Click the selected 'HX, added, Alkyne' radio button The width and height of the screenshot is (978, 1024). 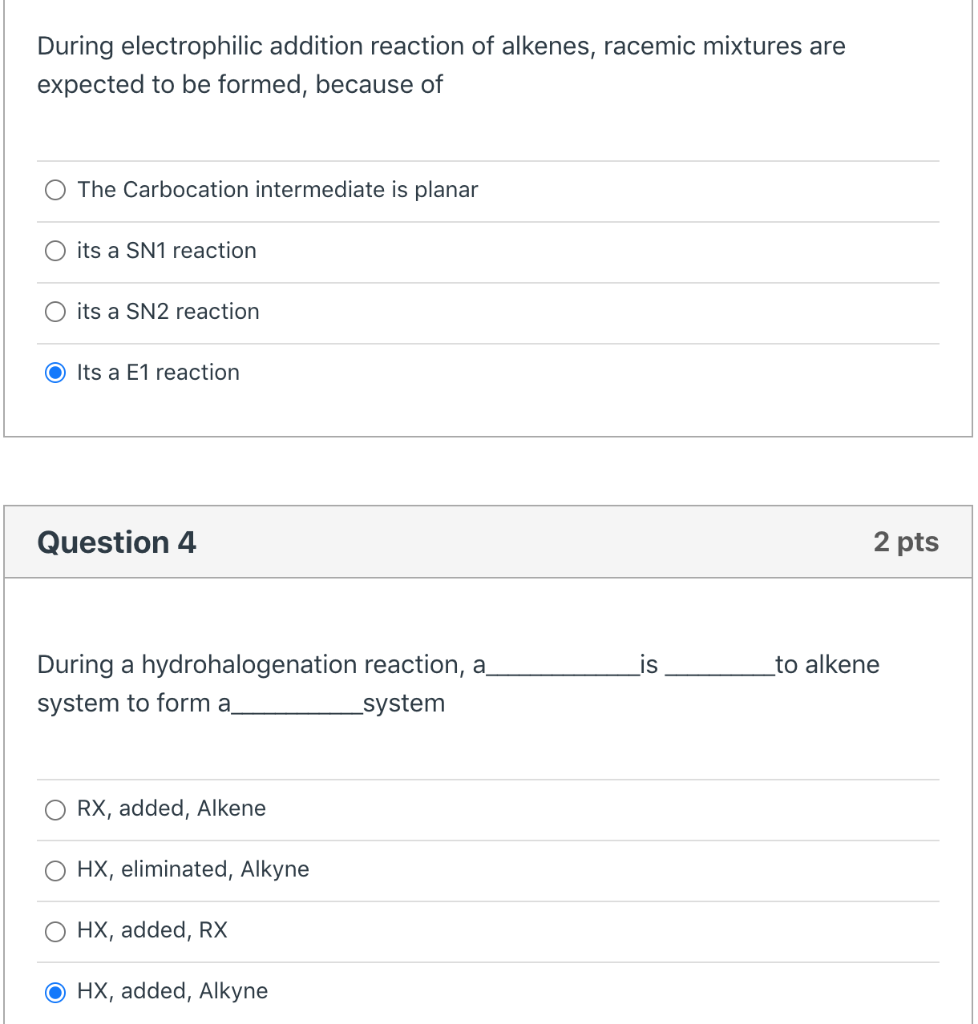click(x=56, y=992)
